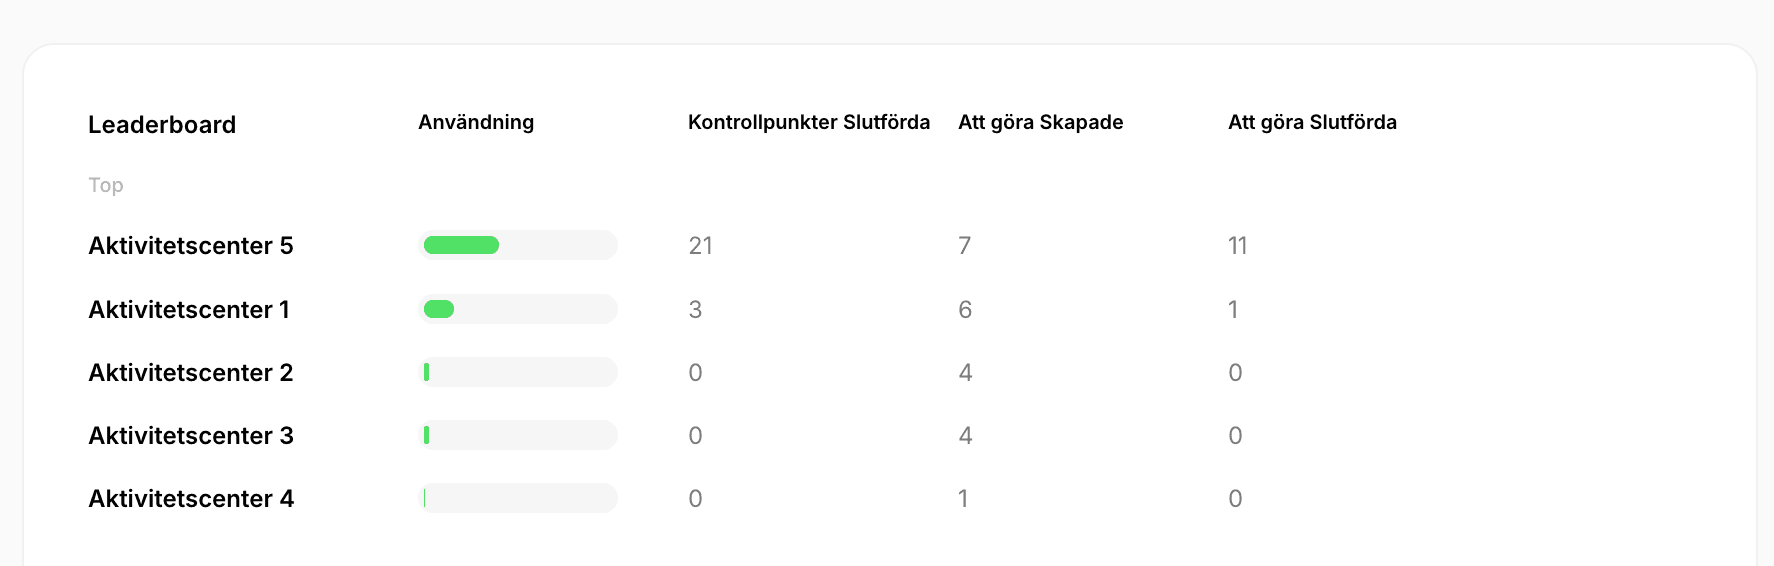Click the usage bar for Aktivitetscenter 4
This screenshot has width=1774, height=566.
518,498
